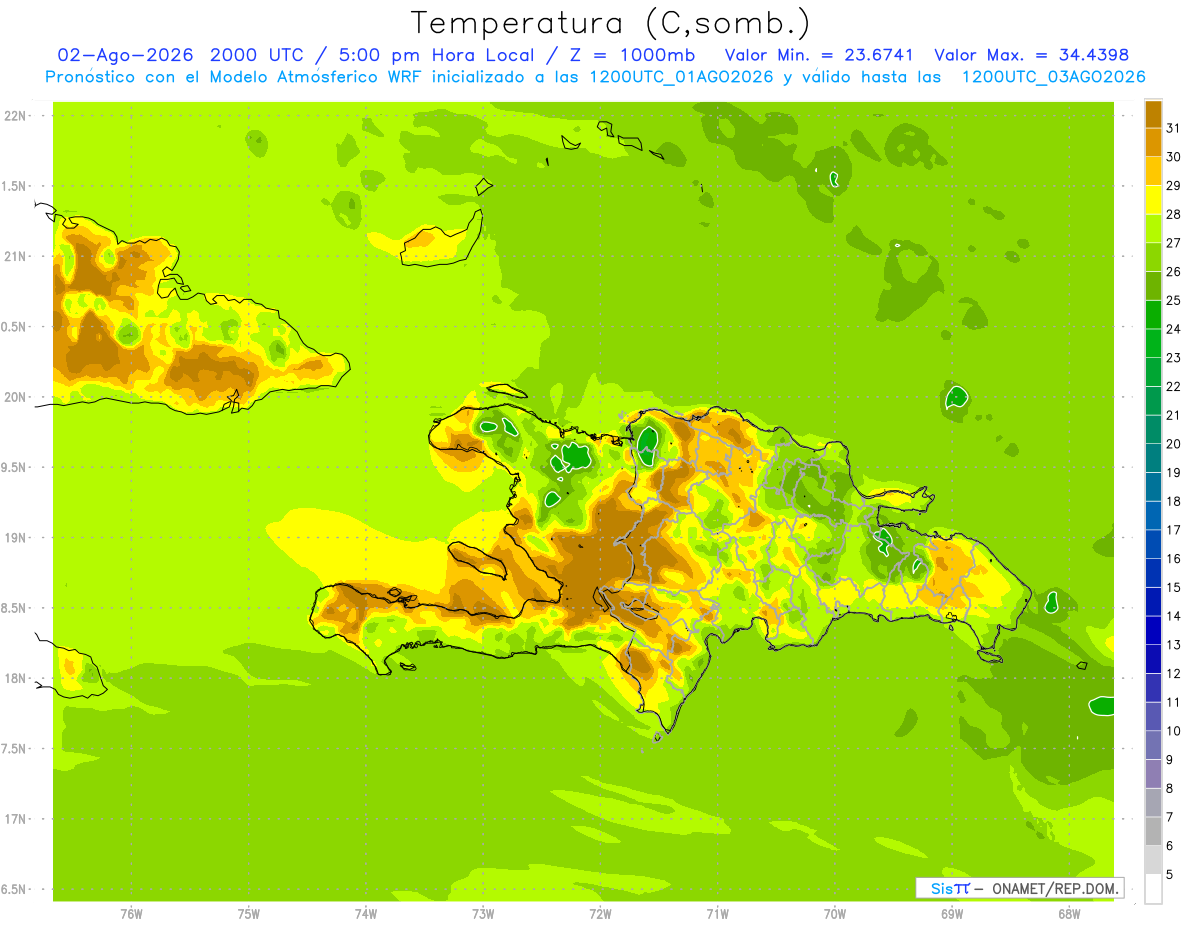Click the legend scale value "12"
The width and height of the screenshot is (1200, 927).
(1174, 674)
